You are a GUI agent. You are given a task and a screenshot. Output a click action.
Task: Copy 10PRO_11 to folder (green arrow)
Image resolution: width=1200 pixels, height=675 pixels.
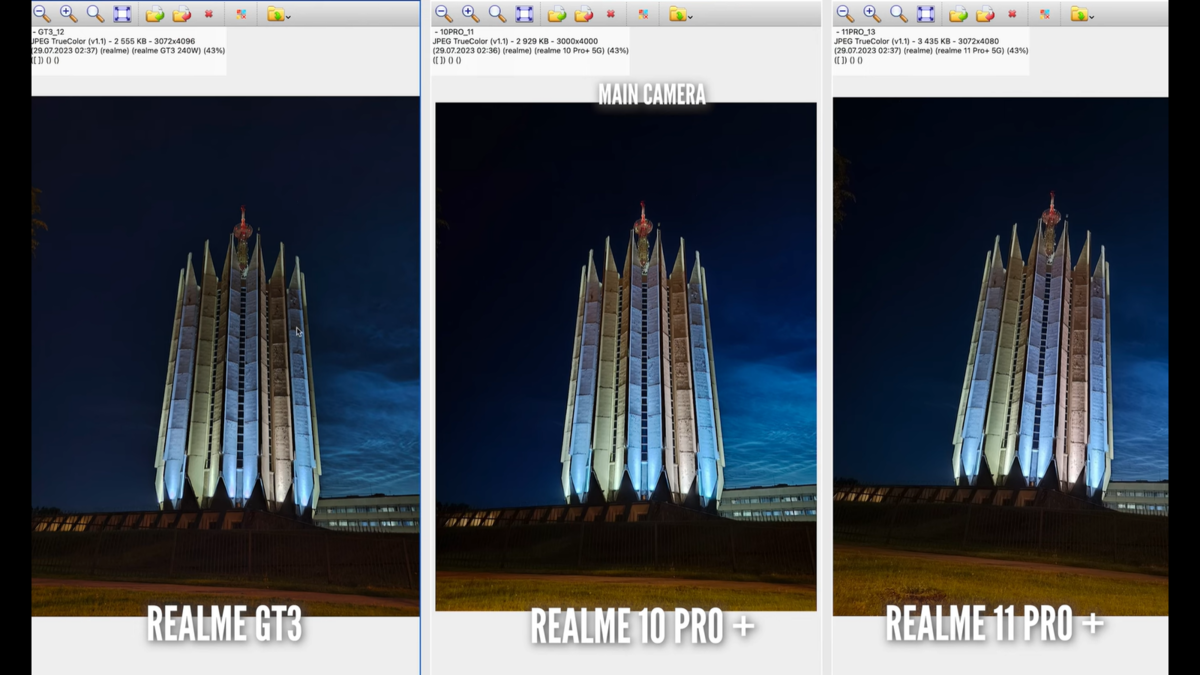557,14
